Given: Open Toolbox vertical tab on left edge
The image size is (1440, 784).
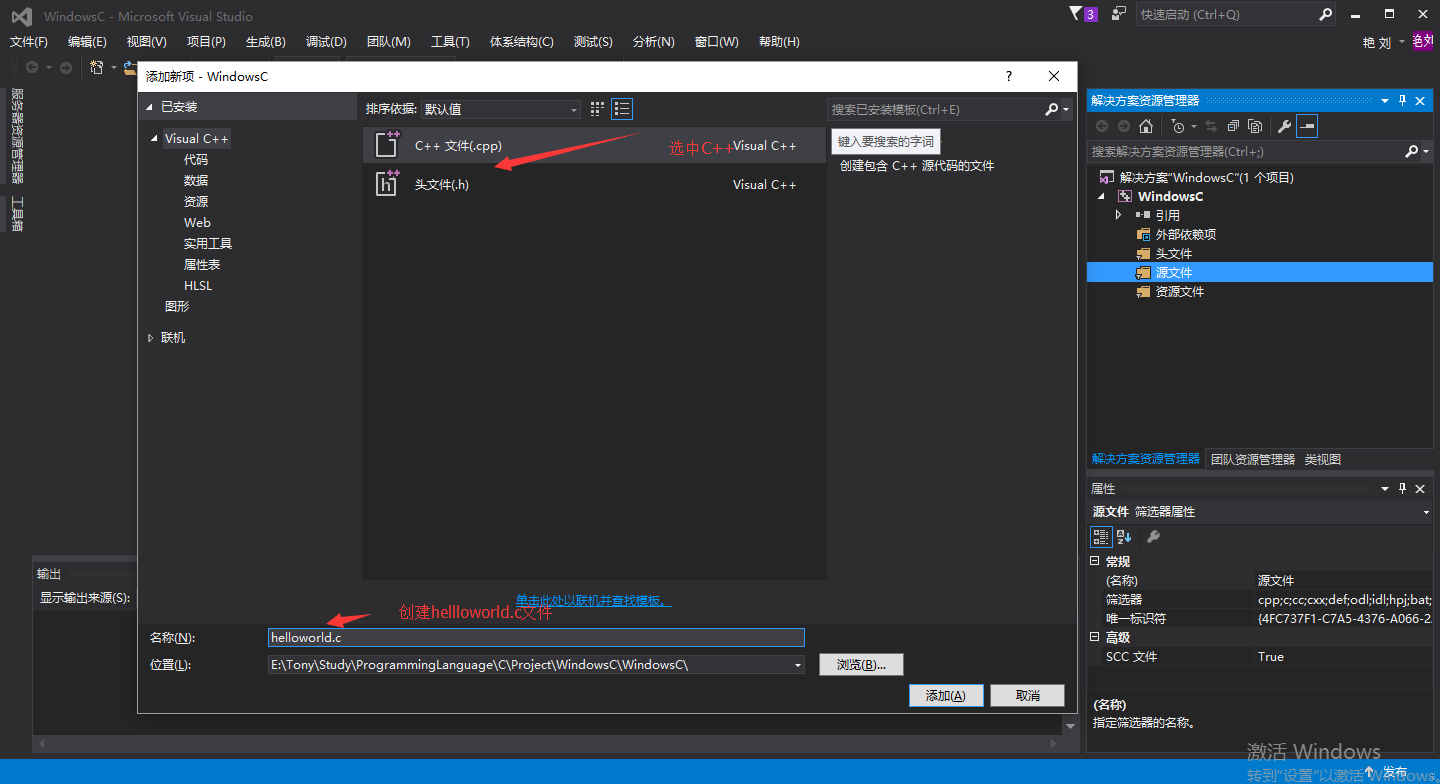Looking at the screenshot, I should 16,214.
